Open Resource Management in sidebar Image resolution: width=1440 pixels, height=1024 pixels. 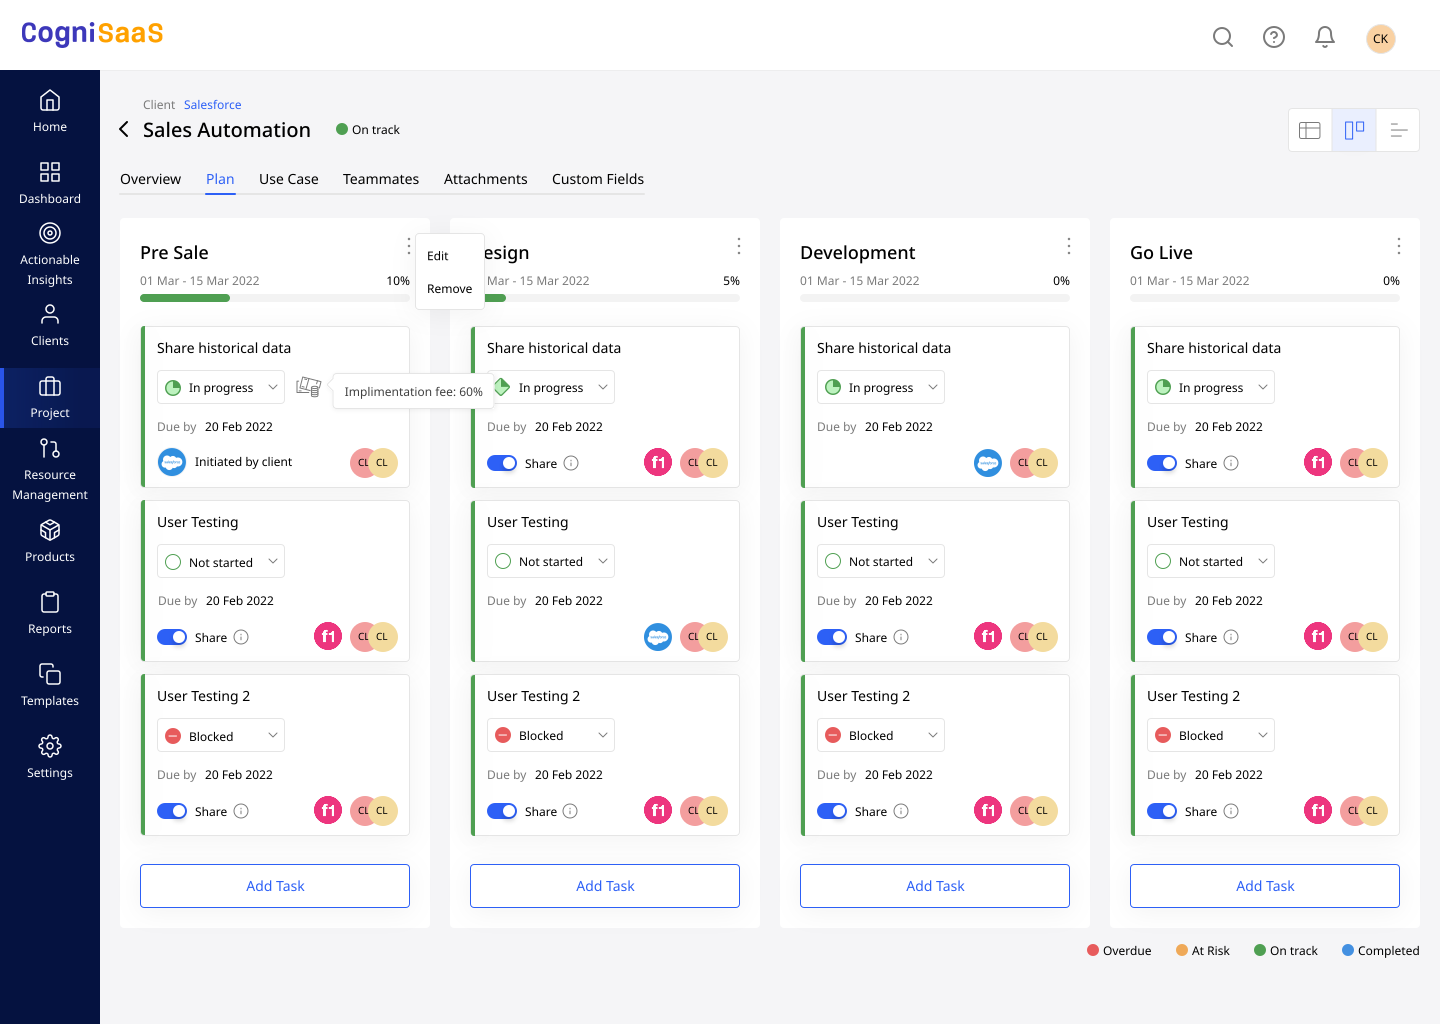point(50,470)
